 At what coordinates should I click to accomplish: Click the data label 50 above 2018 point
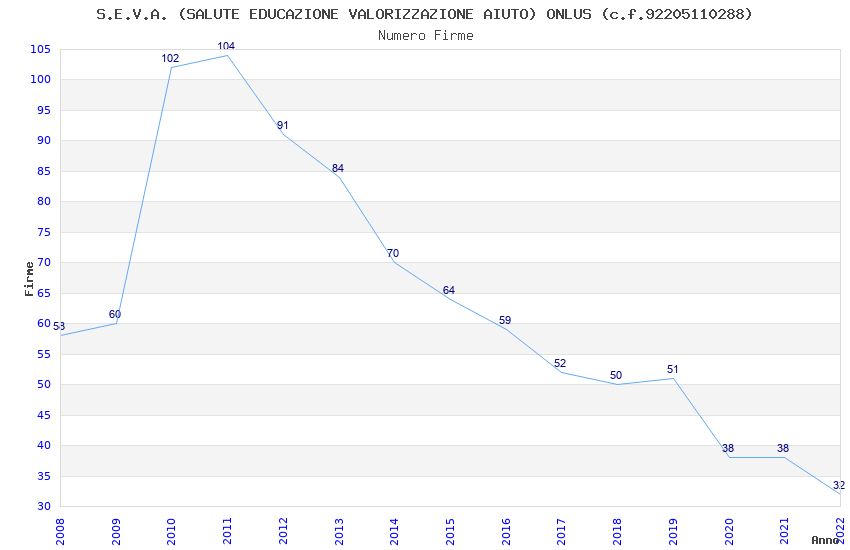(x=616, y=375)
